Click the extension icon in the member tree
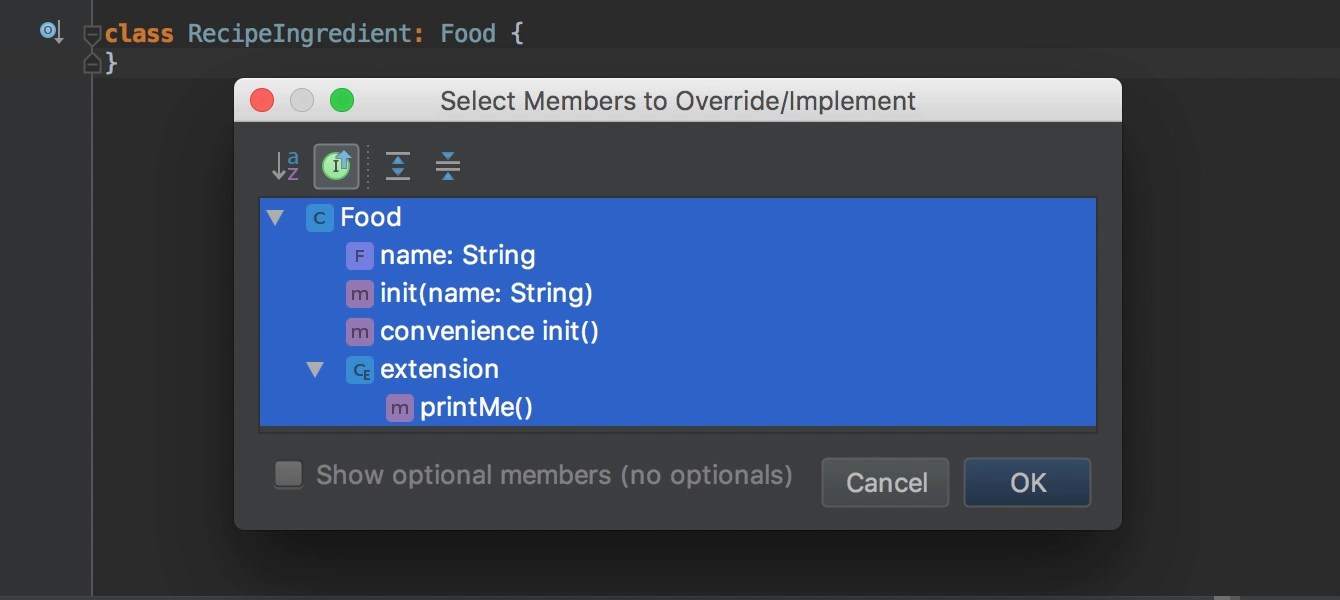Screen dimensions: 1340x600 359,369
